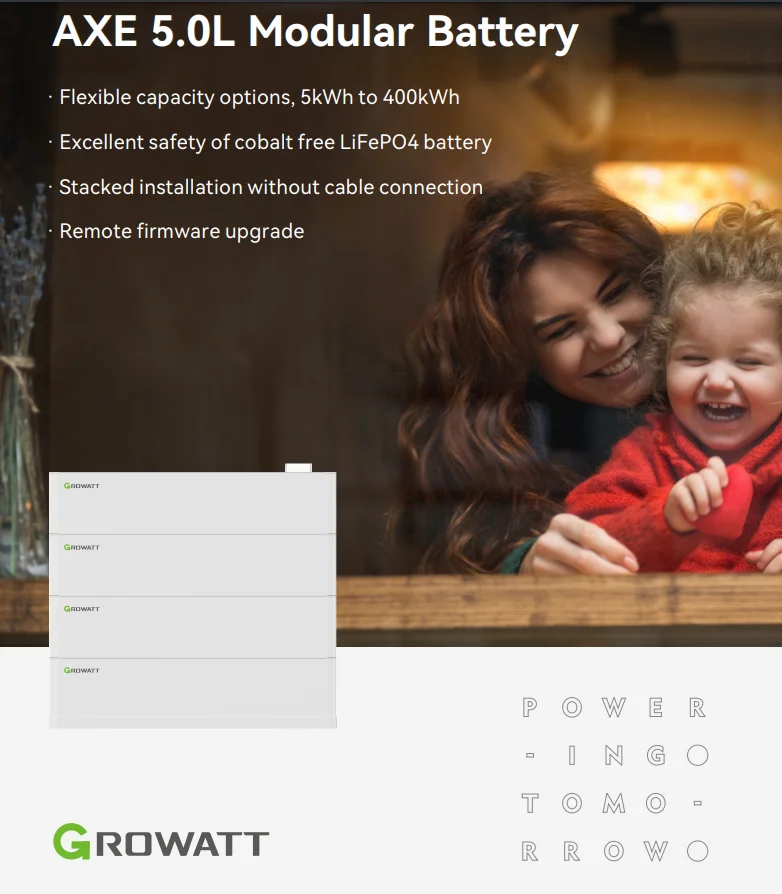The image size is (782, 894).
Task: Click the AXE 5.0L Modular Battery heading
Action: click(x=315, y=31)
